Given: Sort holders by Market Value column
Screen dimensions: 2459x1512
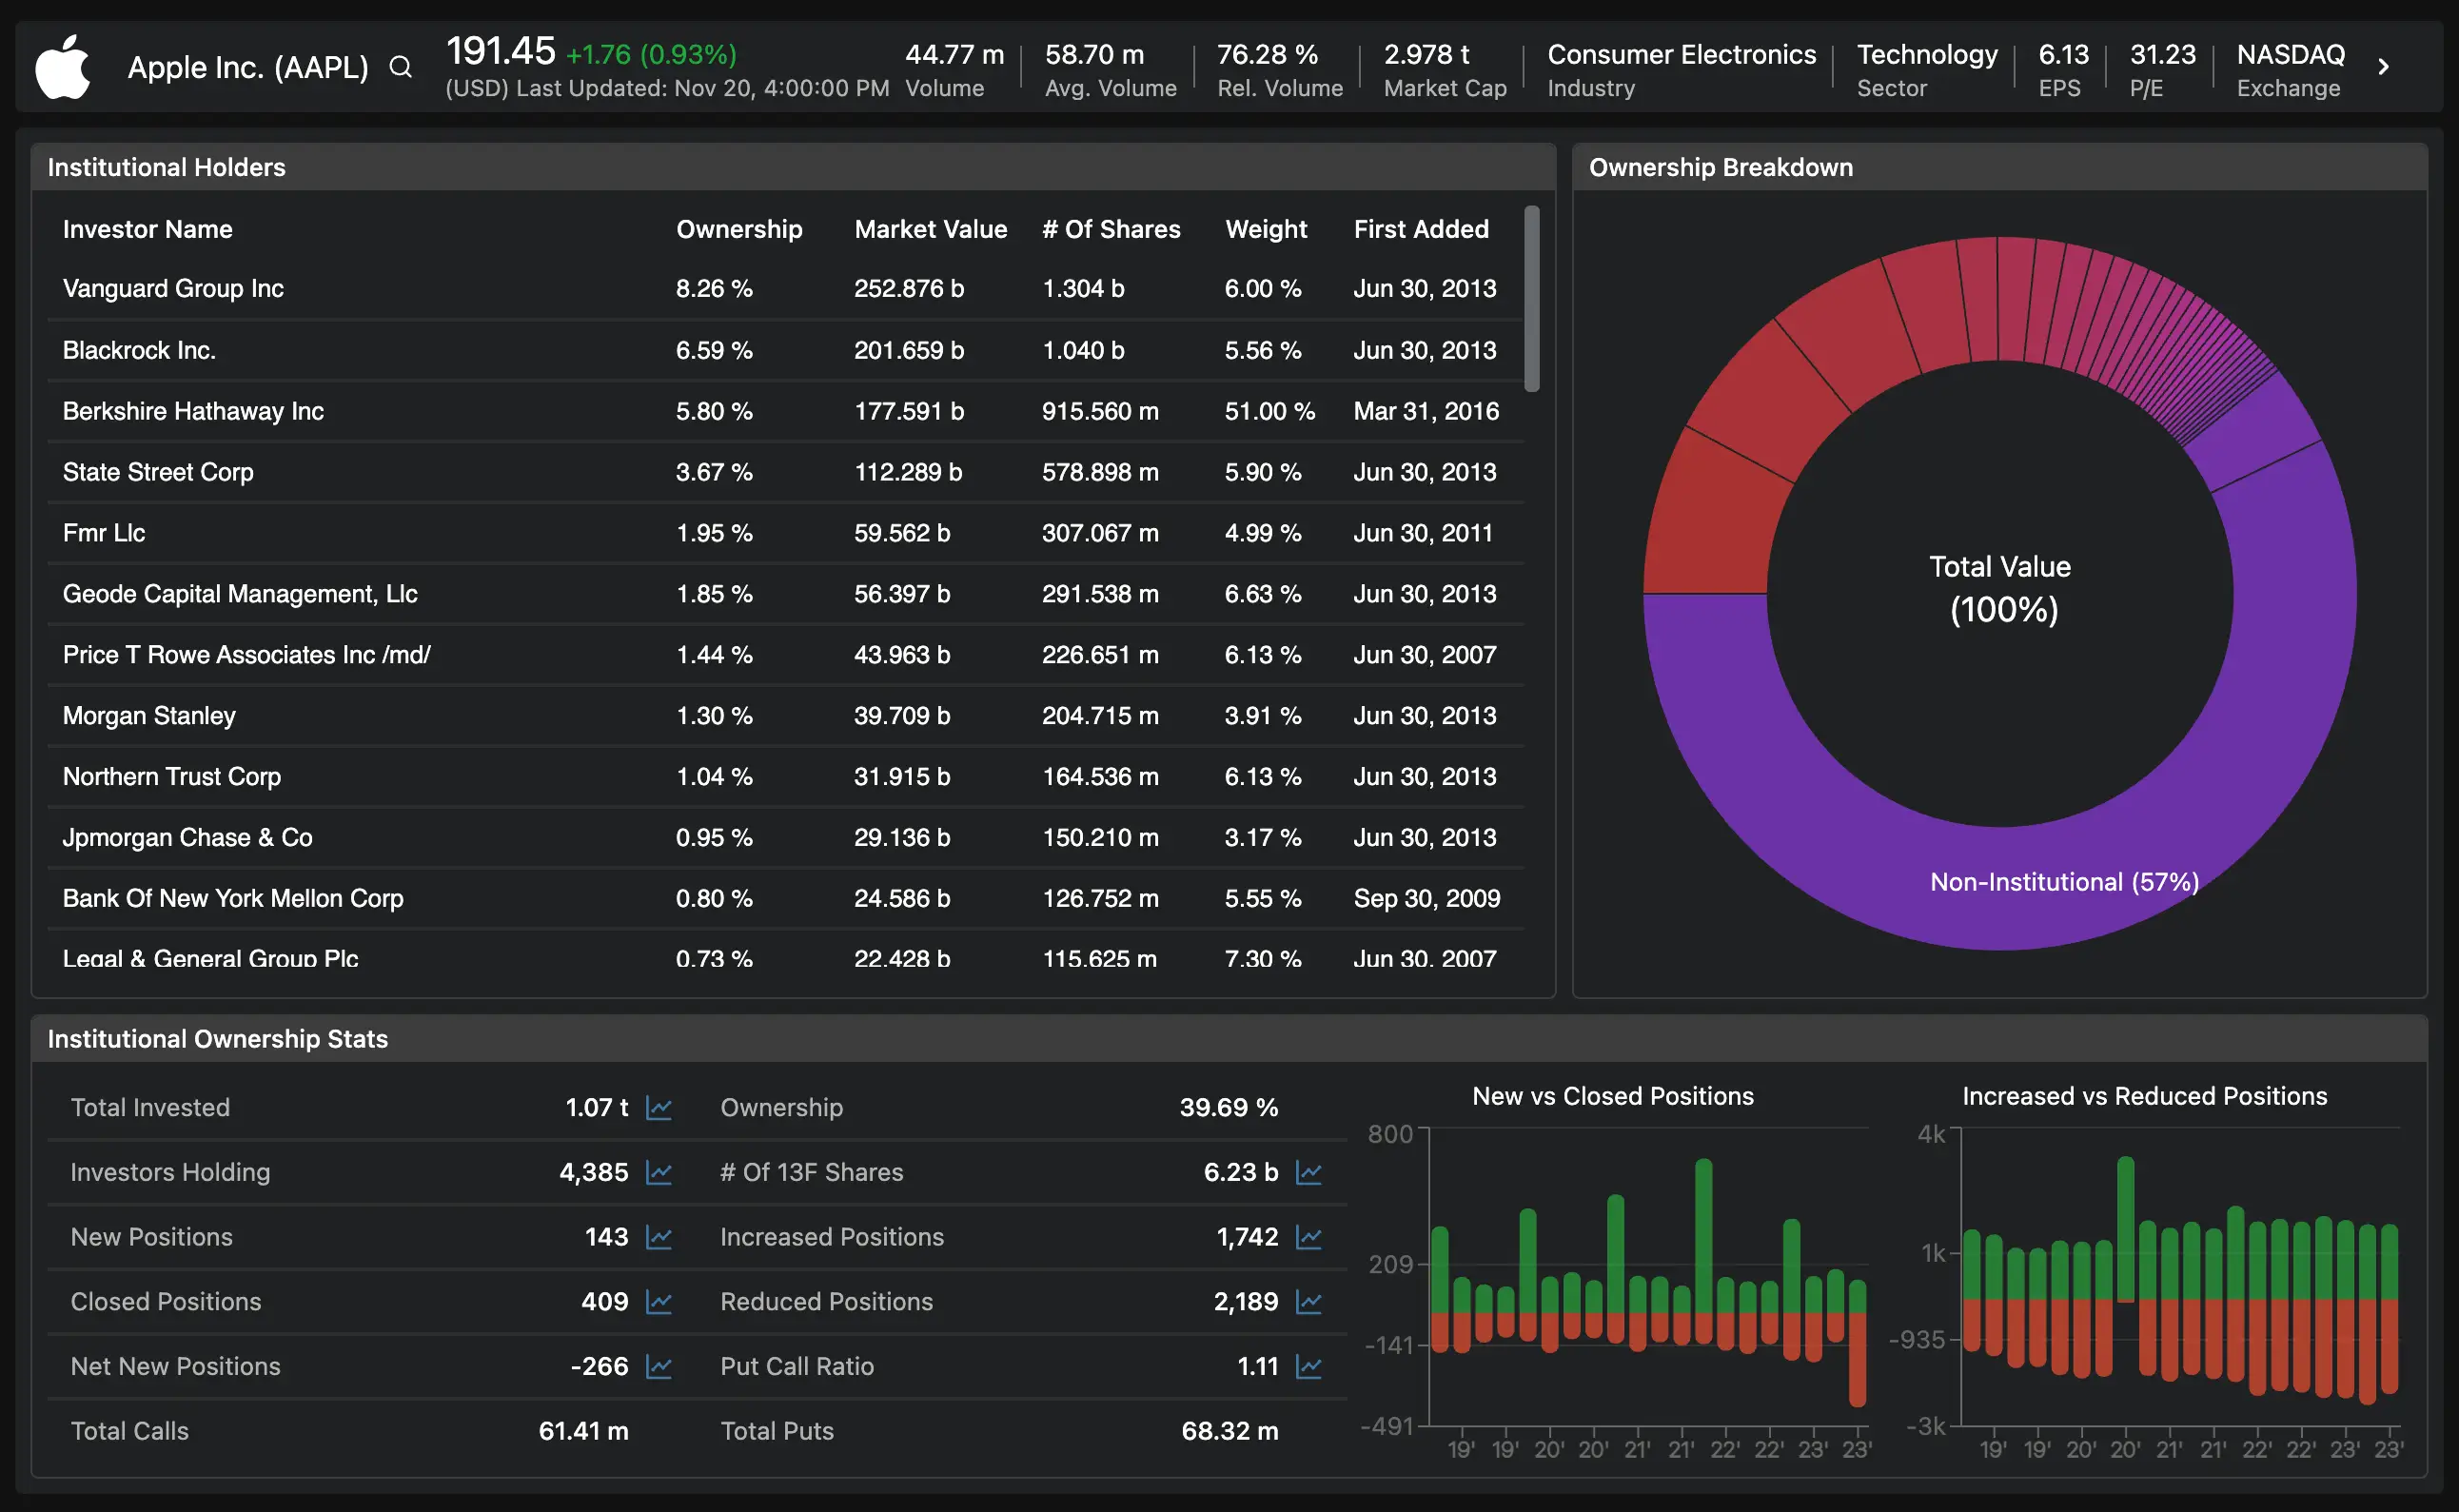Looking at the screenshot, I should point(930,228).
